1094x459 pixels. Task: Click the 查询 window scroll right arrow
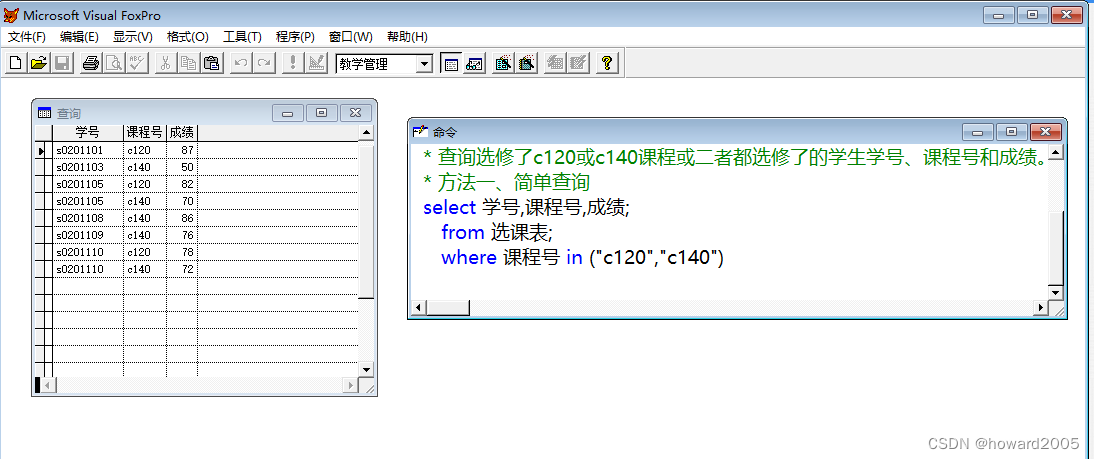[350, 385]
